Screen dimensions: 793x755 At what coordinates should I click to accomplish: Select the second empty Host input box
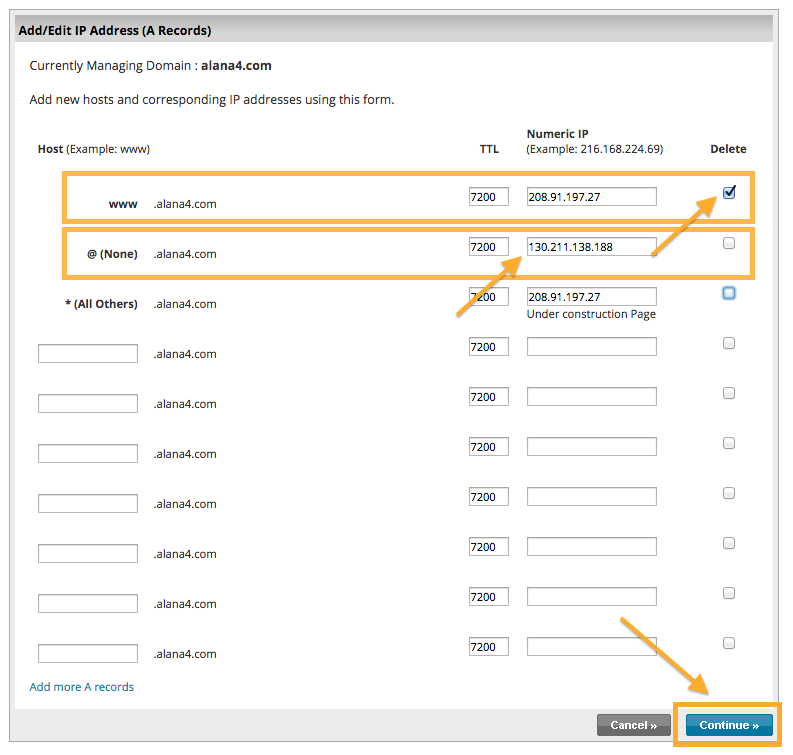click(x=88, y=404)
